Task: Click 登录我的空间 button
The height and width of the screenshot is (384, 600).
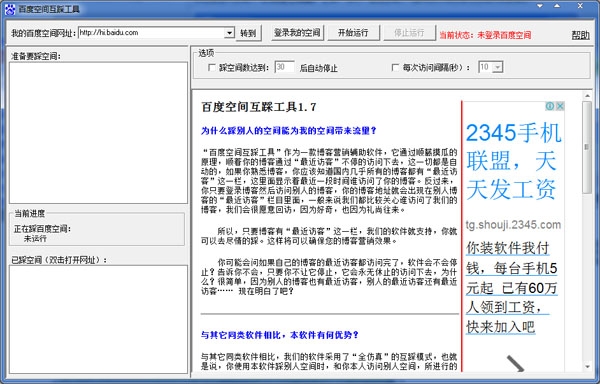Action: 297,33
